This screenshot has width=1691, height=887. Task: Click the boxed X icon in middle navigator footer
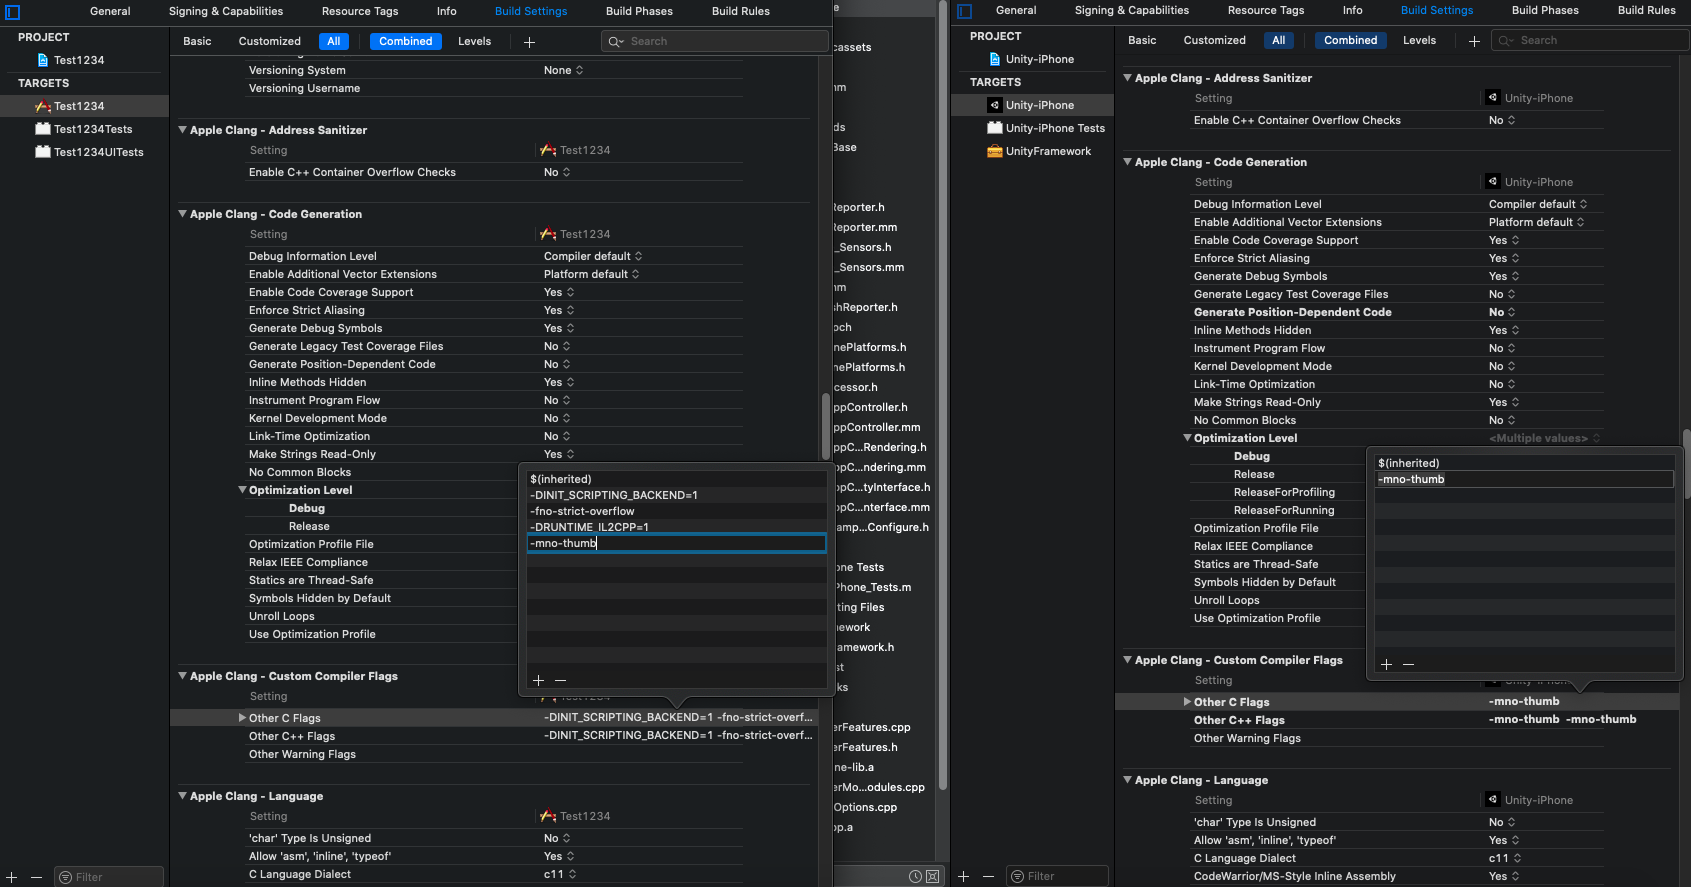coord(932,876)
